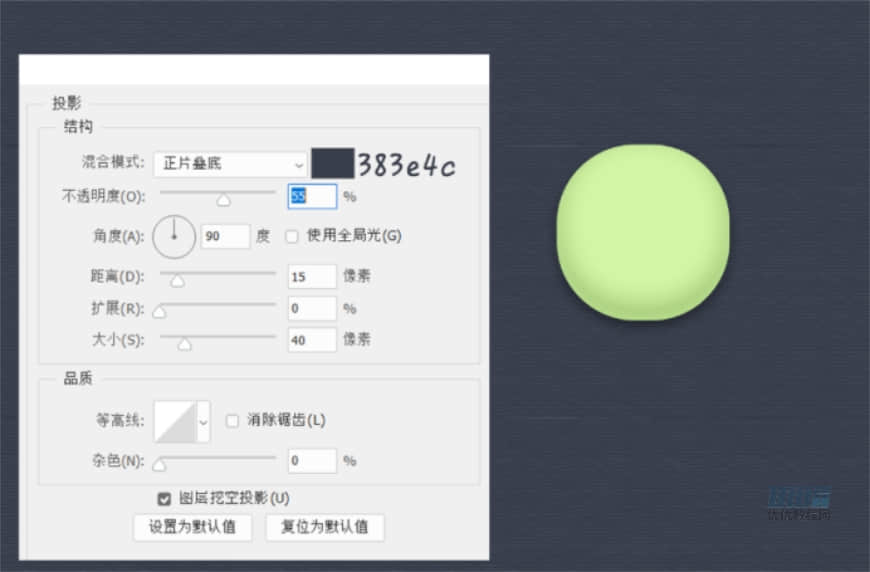Click the green rounded shape on canvas
The image size is (870, 572).
pyautogui.click(x=643, y=232)
